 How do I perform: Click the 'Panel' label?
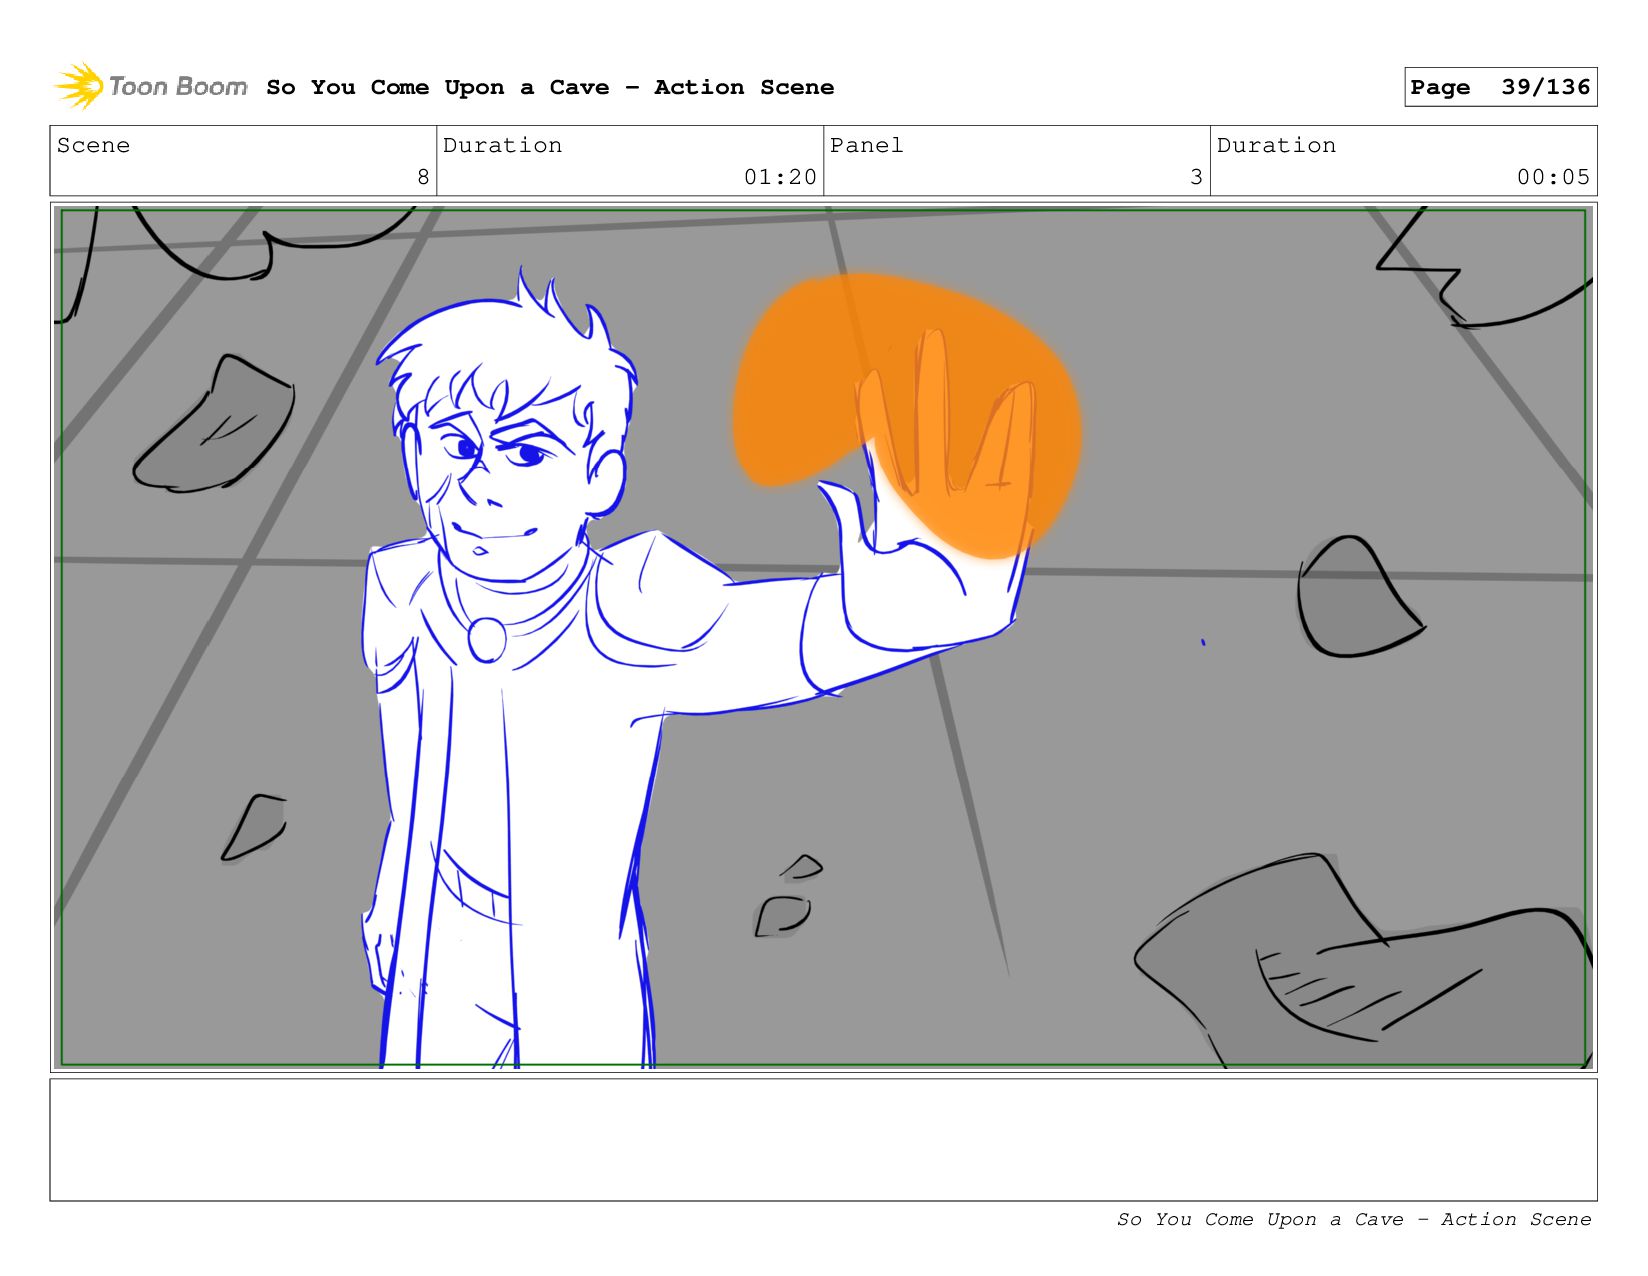click(866, 145)
